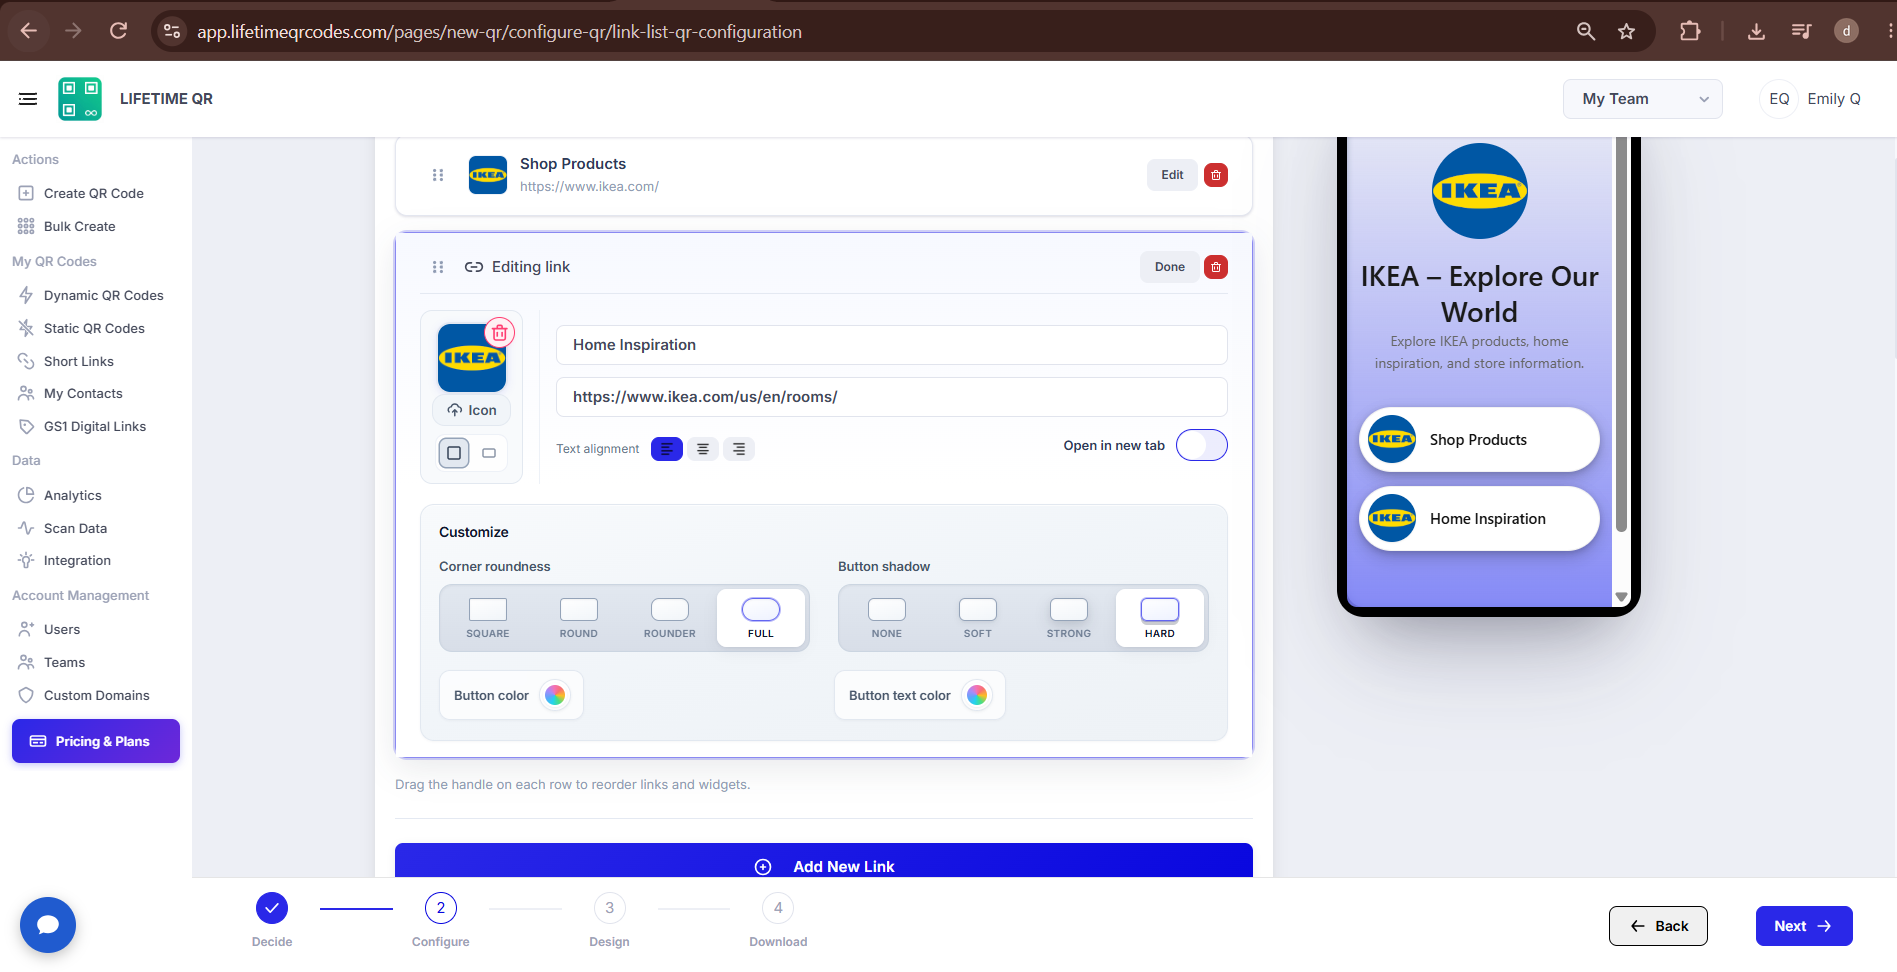Set button shadow to None

tap(887, 618)
